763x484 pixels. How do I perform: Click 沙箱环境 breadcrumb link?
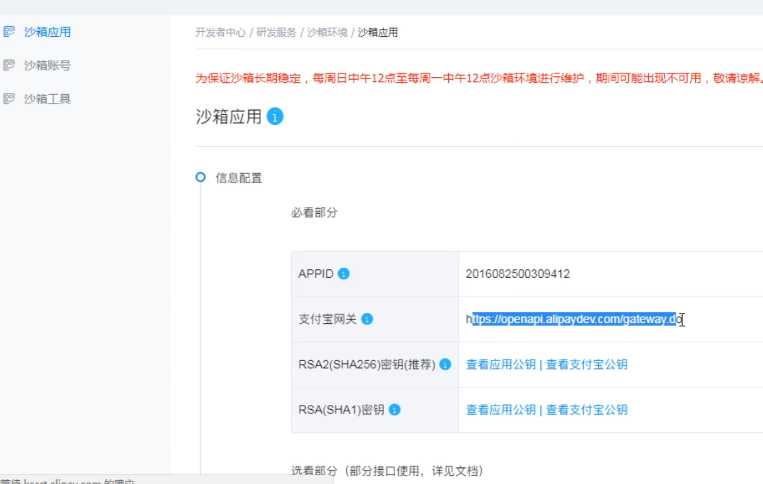click(x=327, y=33)
